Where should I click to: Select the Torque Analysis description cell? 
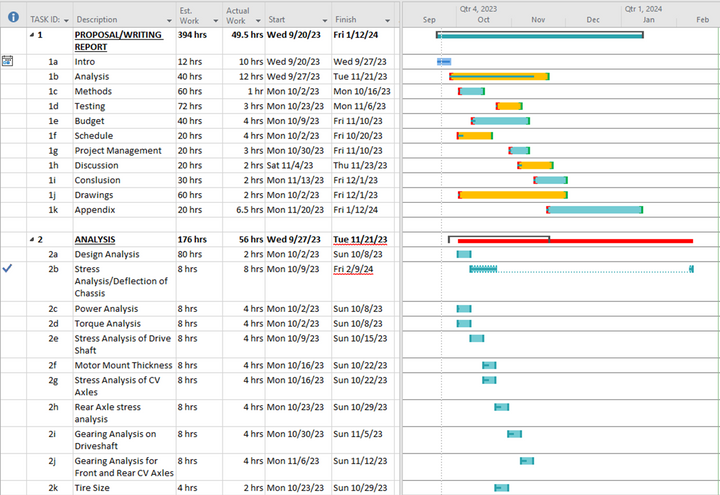coord(124,323)
